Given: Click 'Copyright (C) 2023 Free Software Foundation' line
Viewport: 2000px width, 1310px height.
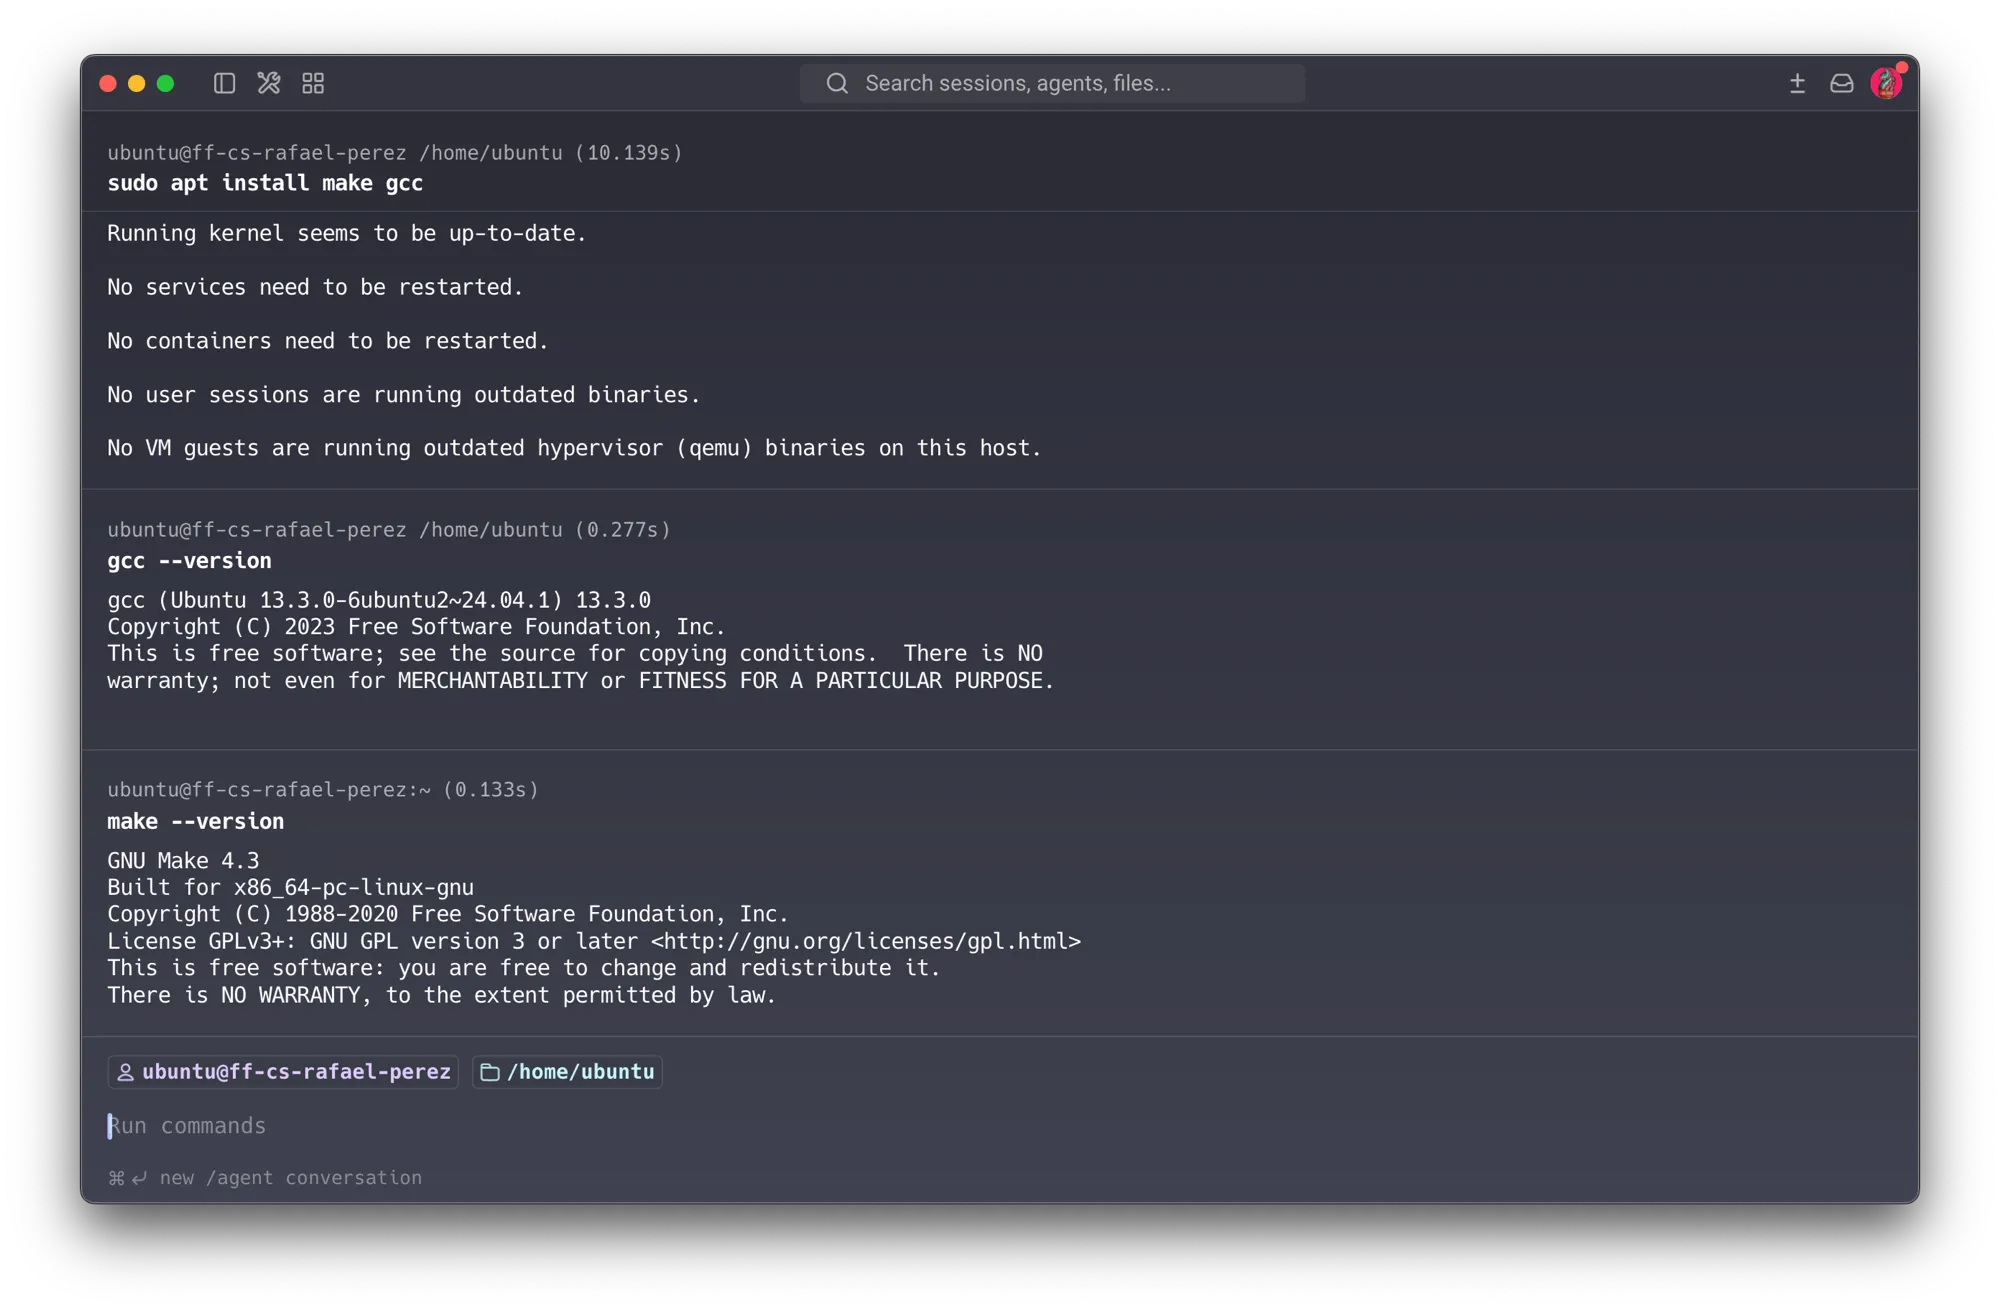Looking at the screenshot, I should tap(416, 627).
